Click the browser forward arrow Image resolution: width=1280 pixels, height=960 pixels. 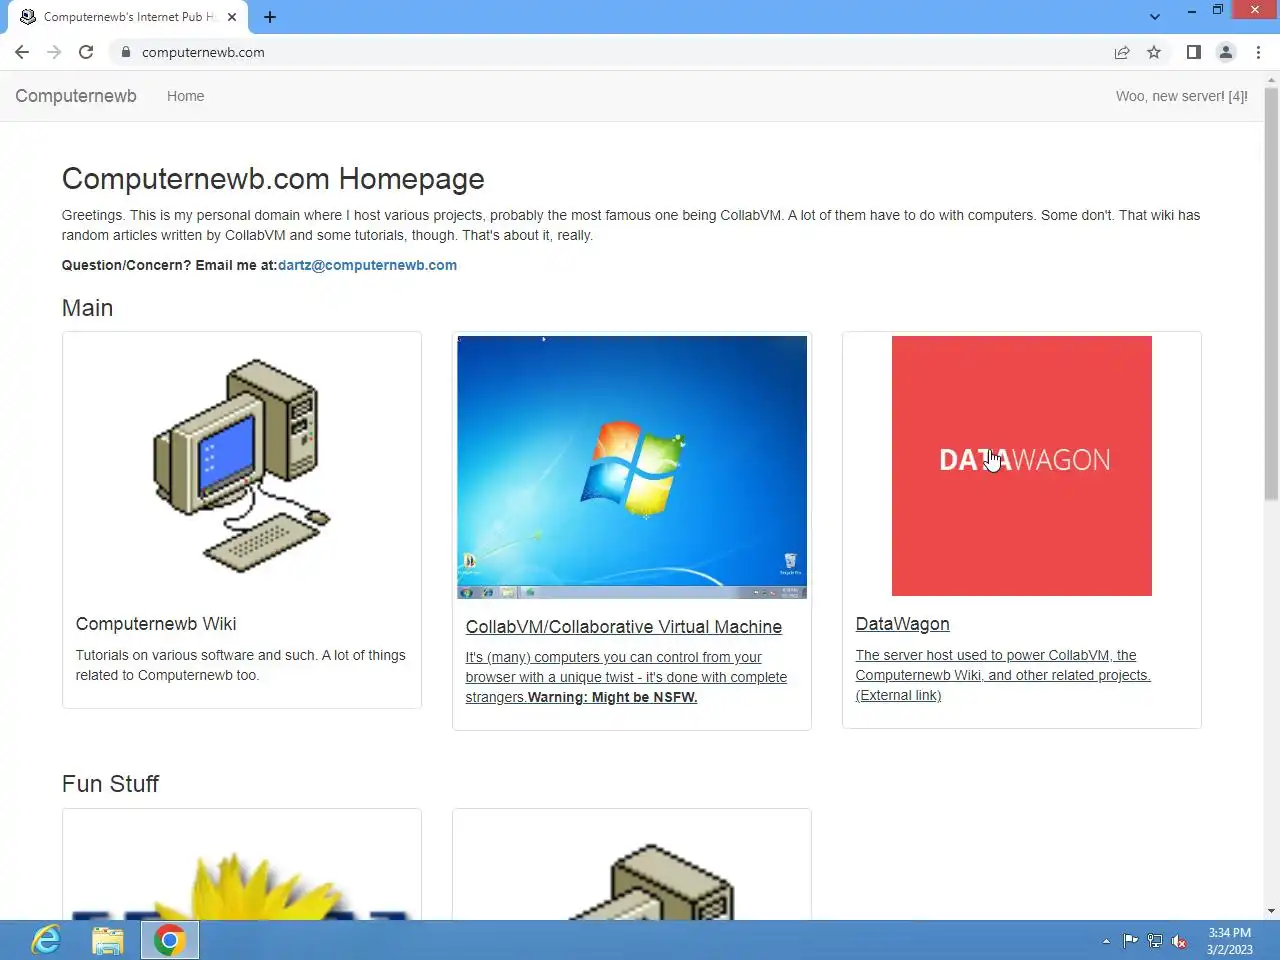(x=54, y=52)
